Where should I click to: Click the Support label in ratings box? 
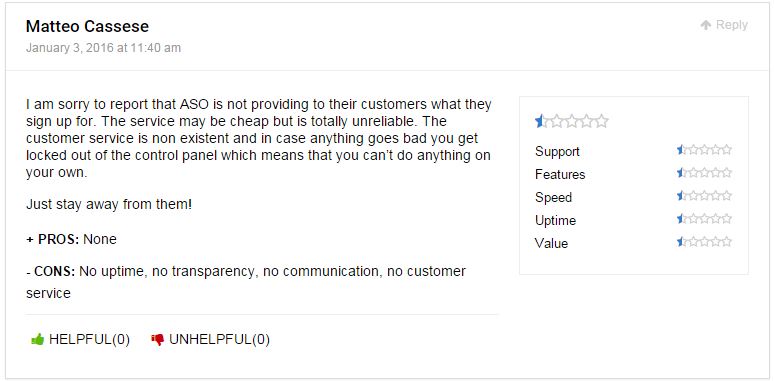[x=557, y=152]
